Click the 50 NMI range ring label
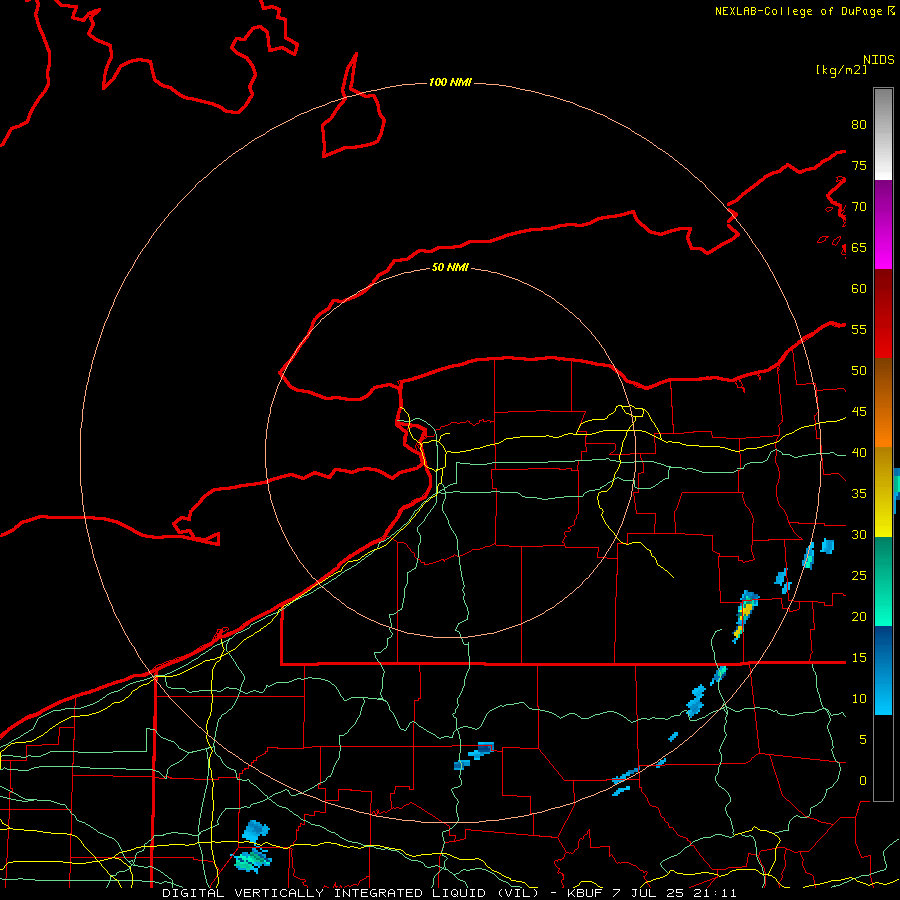 [450, 267]
